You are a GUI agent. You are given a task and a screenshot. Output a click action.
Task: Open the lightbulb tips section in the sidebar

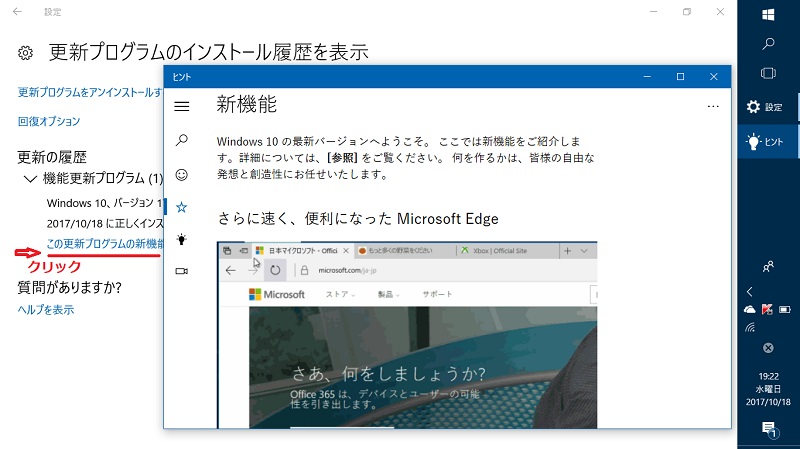(182, 239)
